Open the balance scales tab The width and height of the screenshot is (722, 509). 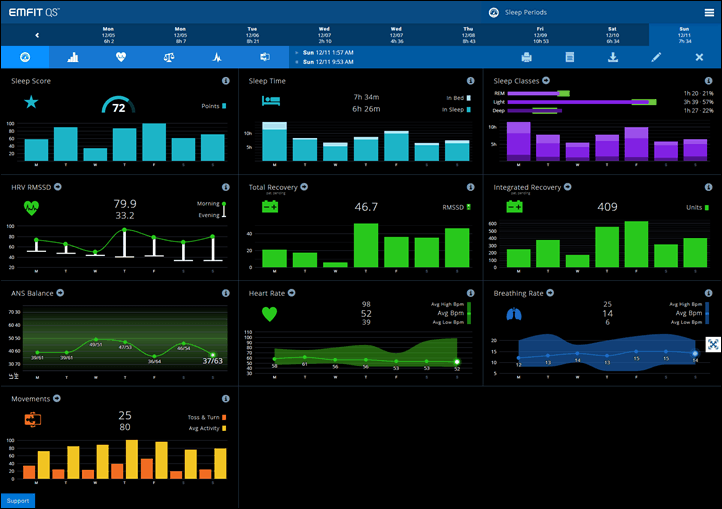pyautogui.click(x=169, y=57)
